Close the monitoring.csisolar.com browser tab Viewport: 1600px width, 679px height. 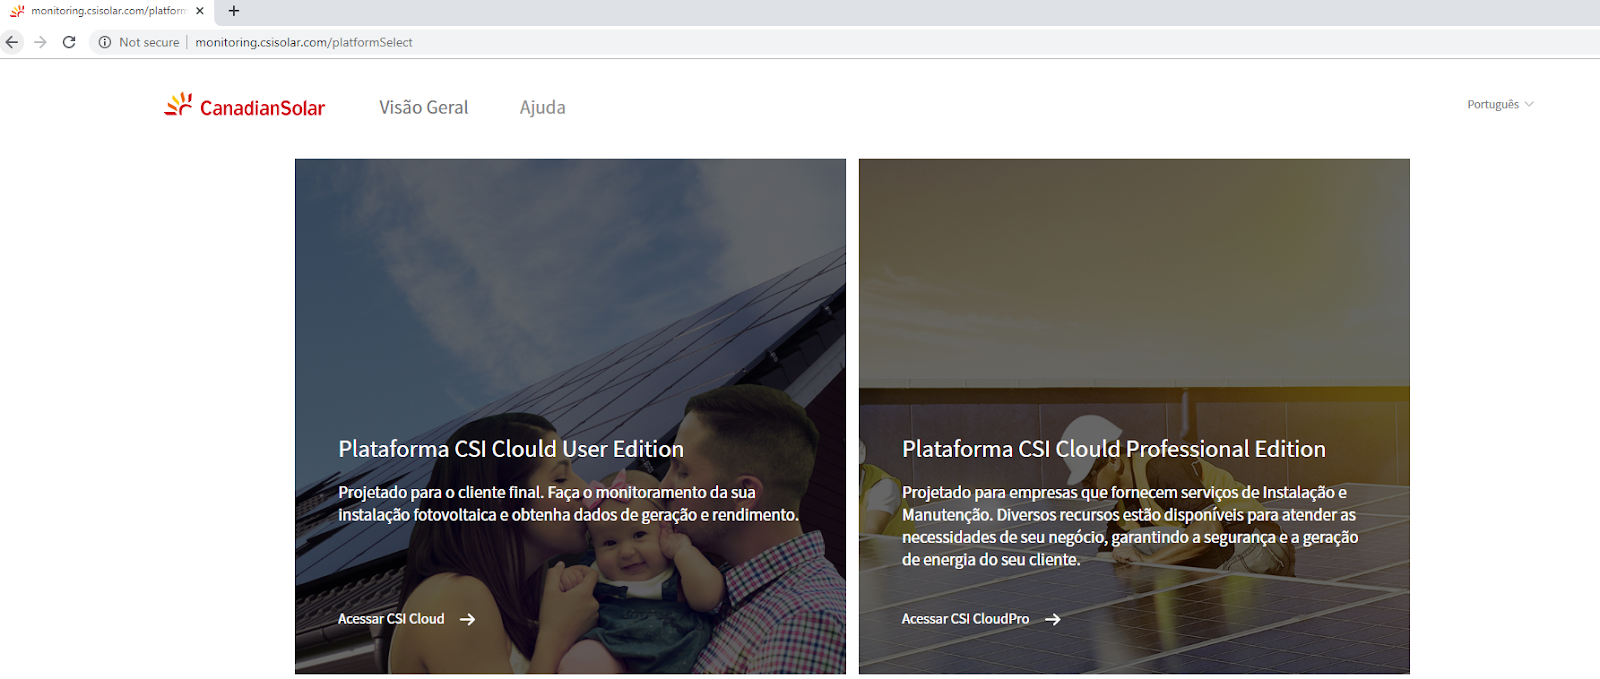pyautogui.click(x=200, y=11)
